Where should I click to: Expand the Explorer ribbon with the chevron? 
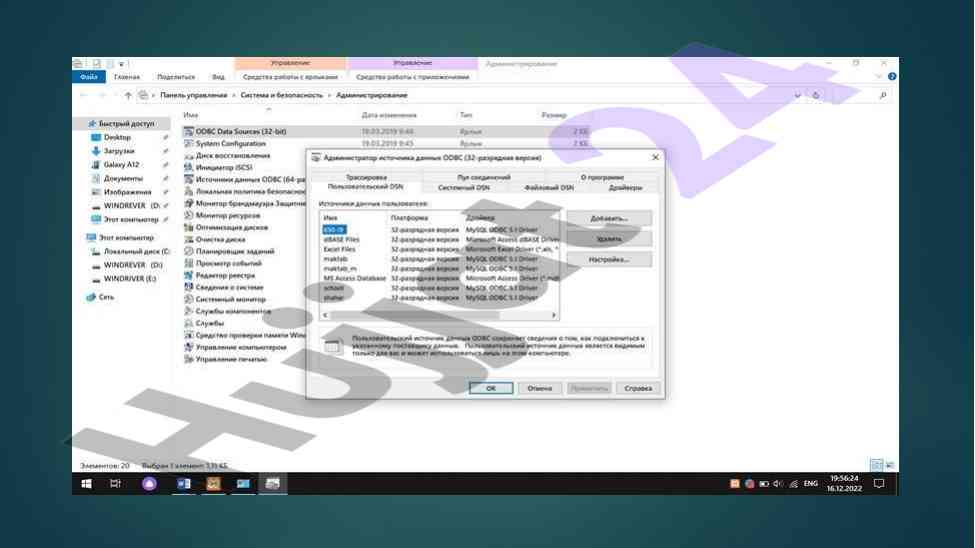[879, 77]
